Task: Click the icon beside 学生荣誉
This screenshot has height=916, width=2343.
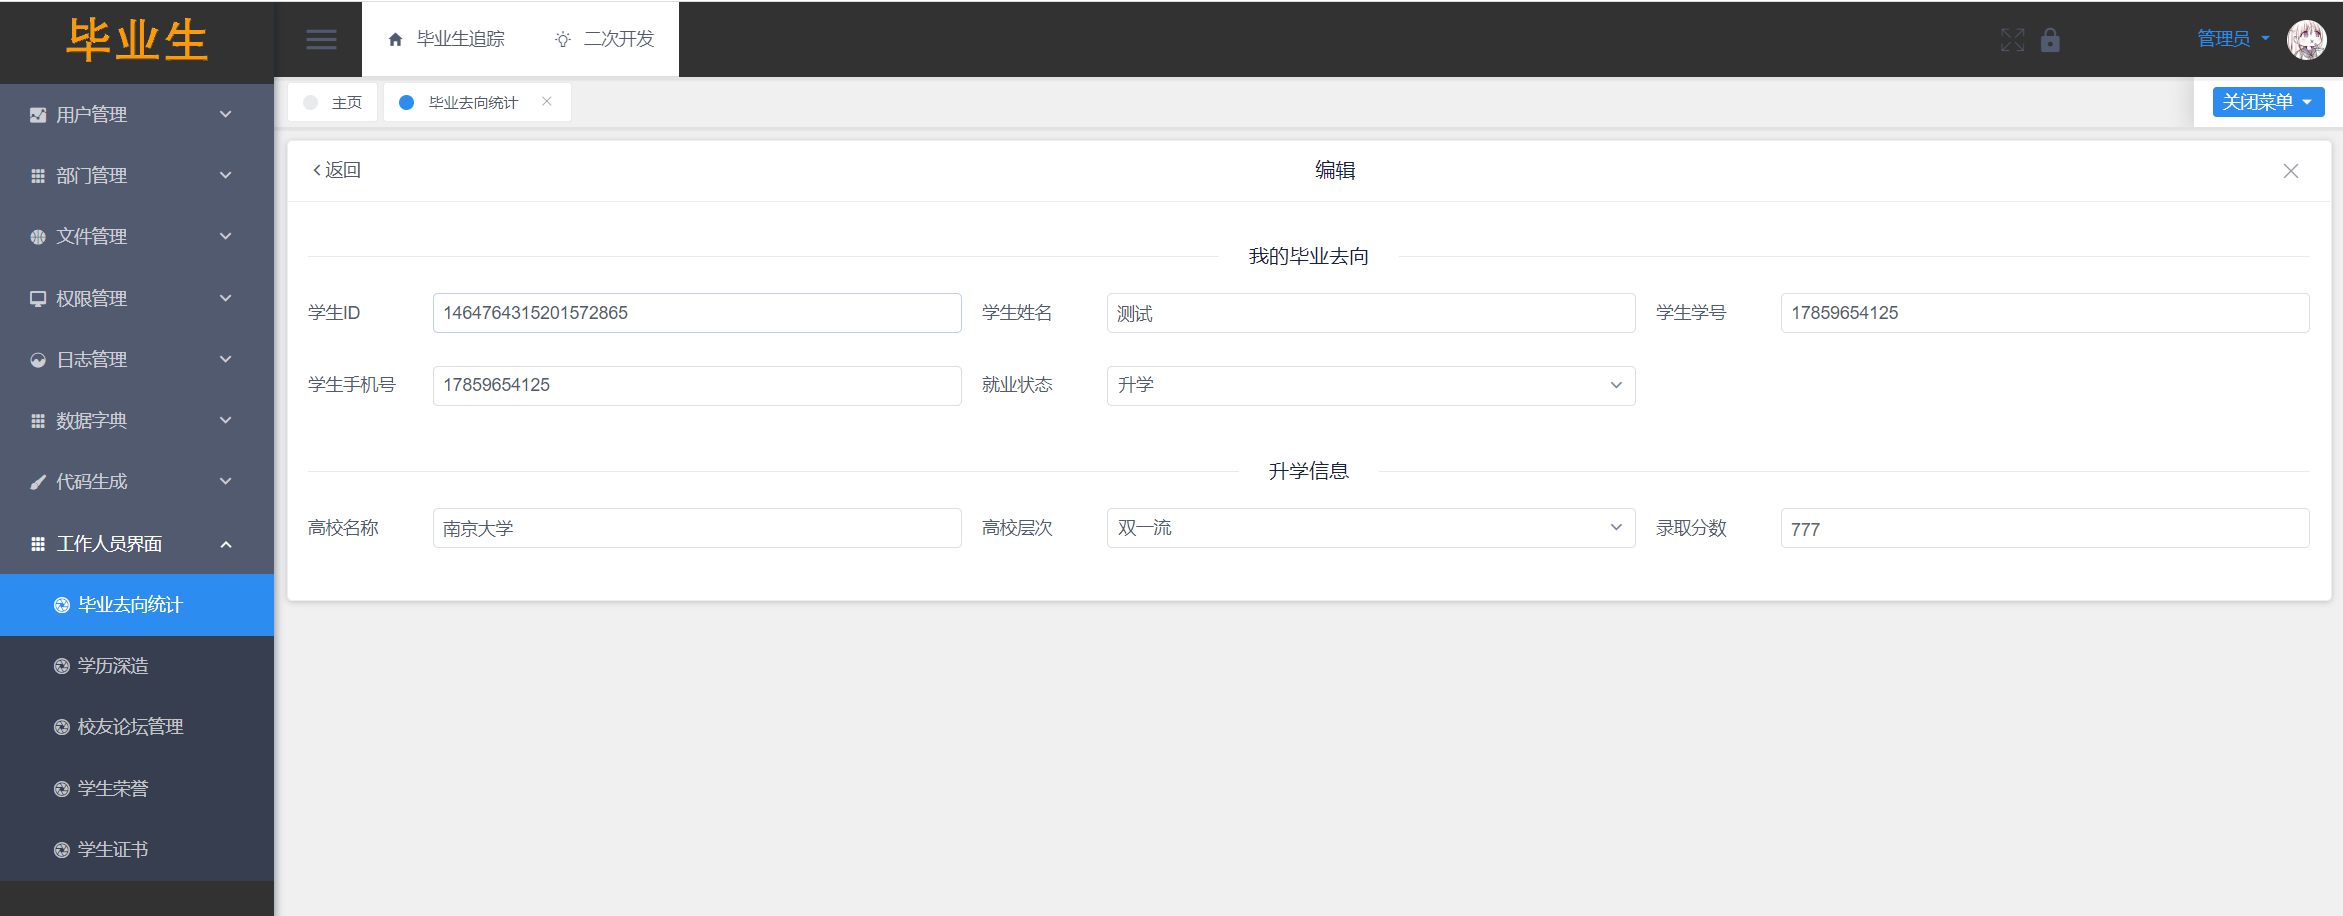Action: coord(62,789)
